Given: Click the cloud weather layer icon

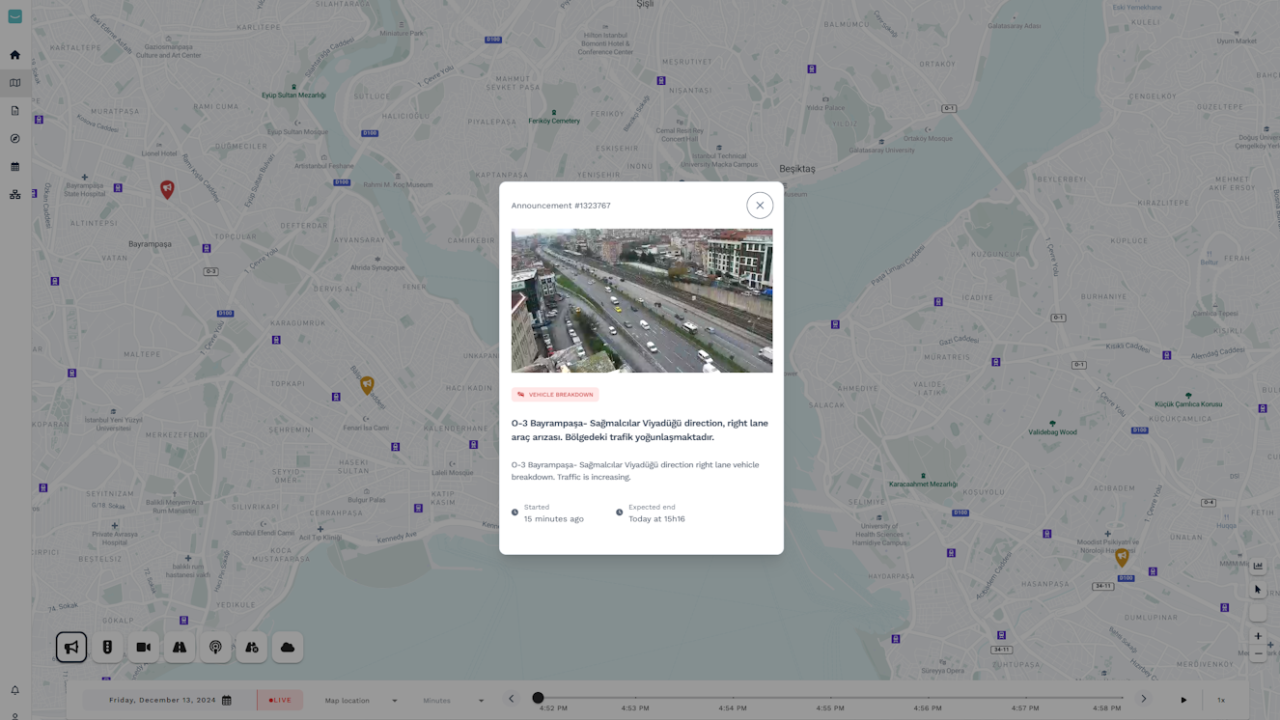Looking at the screenshot, I should 287,647.
